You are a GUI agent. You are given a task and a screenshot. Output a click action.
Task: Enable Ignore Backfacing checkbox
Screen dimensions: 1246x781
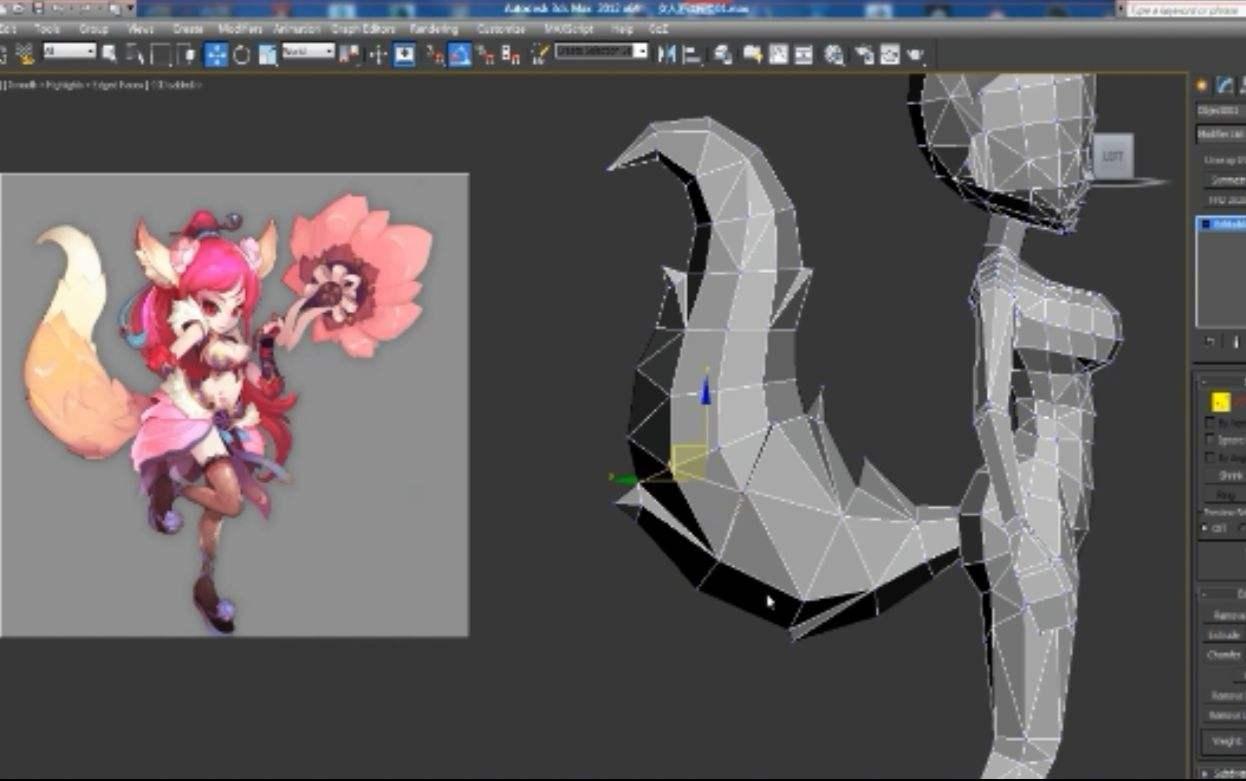tap(1210, 440)
